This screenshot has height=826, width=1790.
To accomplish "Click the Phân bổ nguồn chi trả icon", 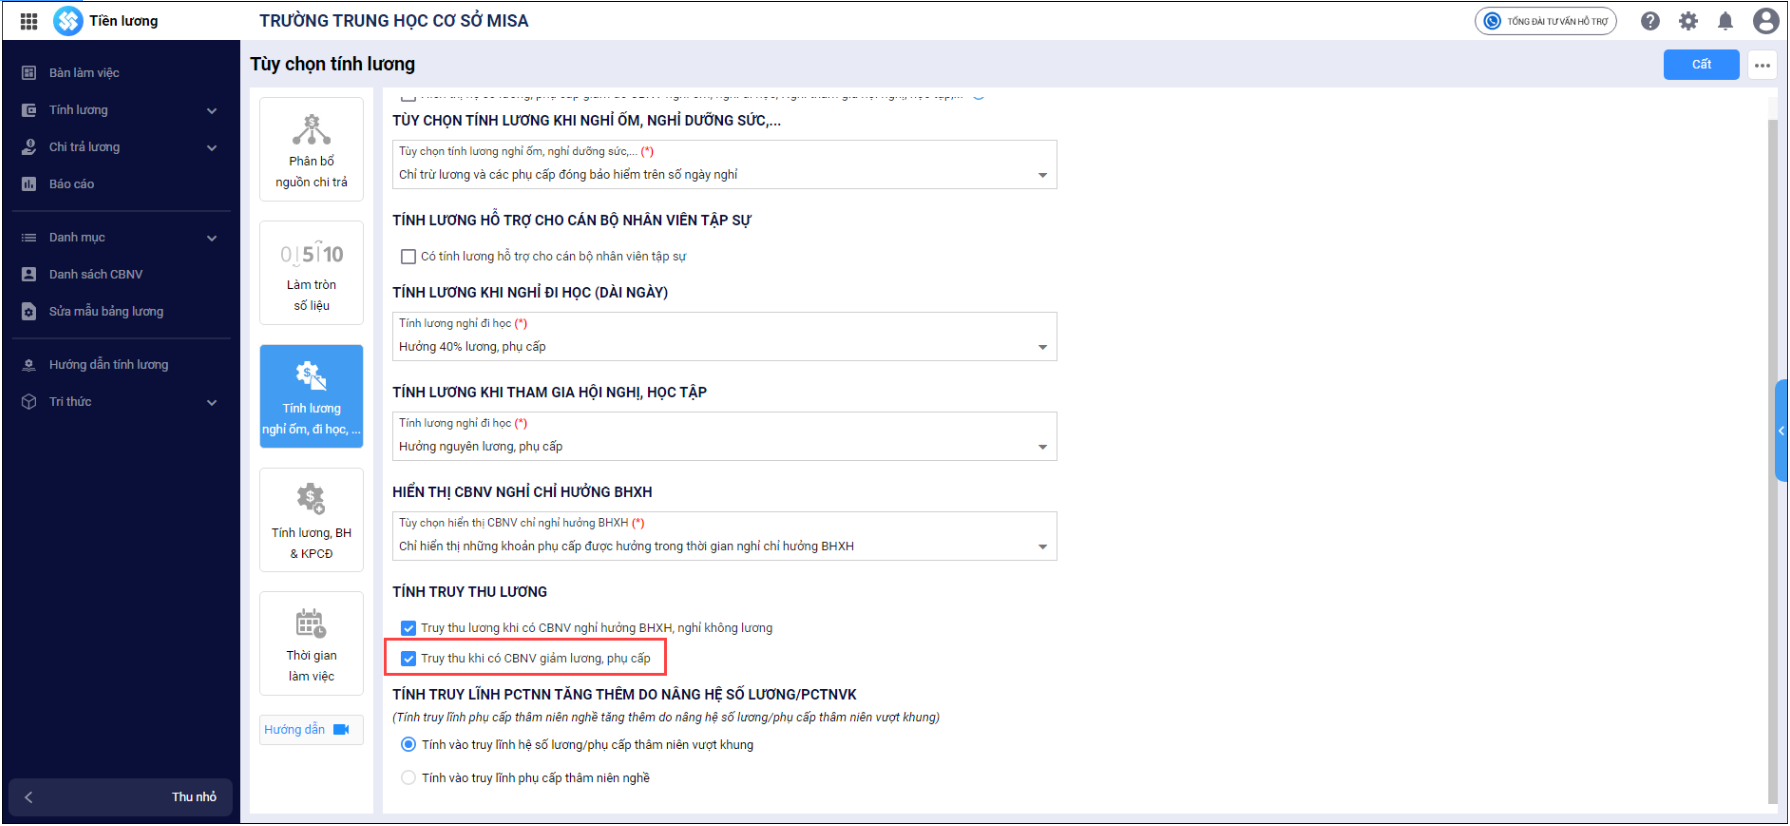I will click(x=311, y=130).
